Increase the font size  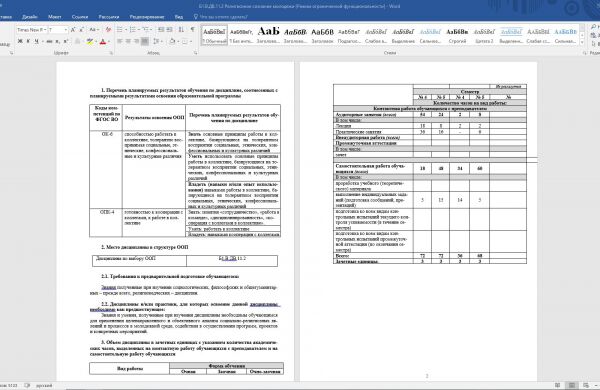pyautogui.click(x=73, y=29)
